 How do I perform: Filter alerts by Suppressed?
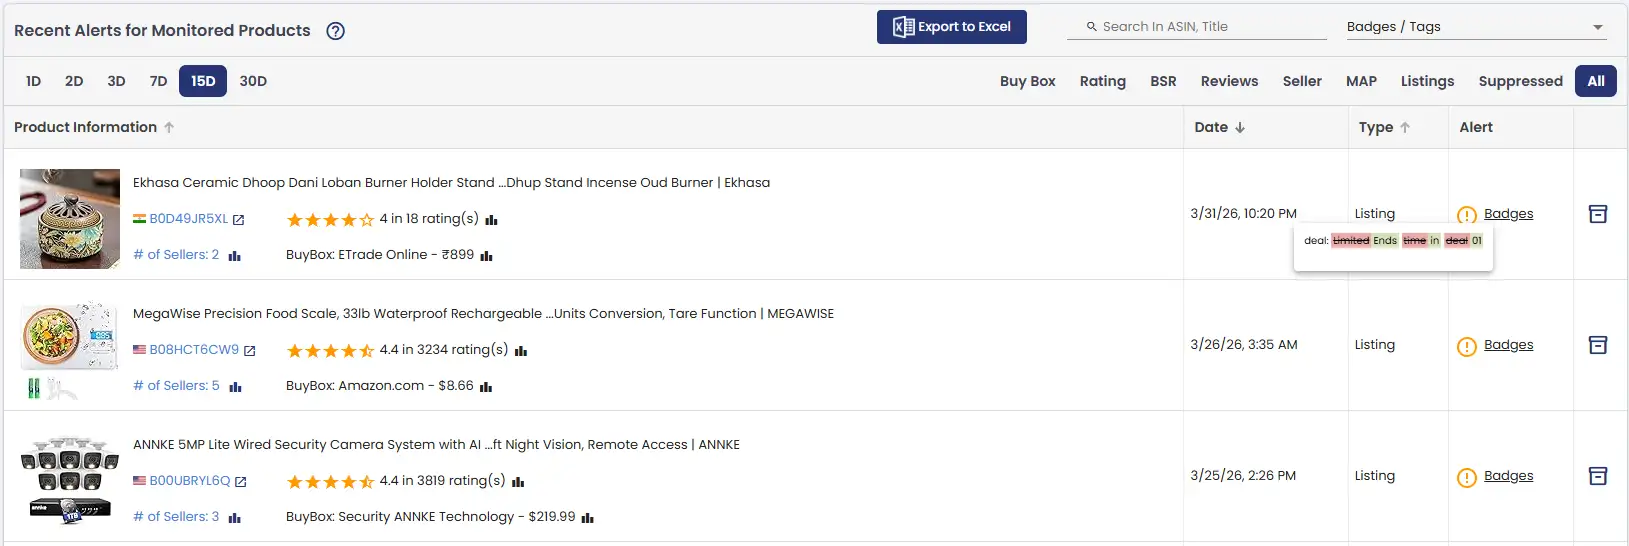(1520, 81)
